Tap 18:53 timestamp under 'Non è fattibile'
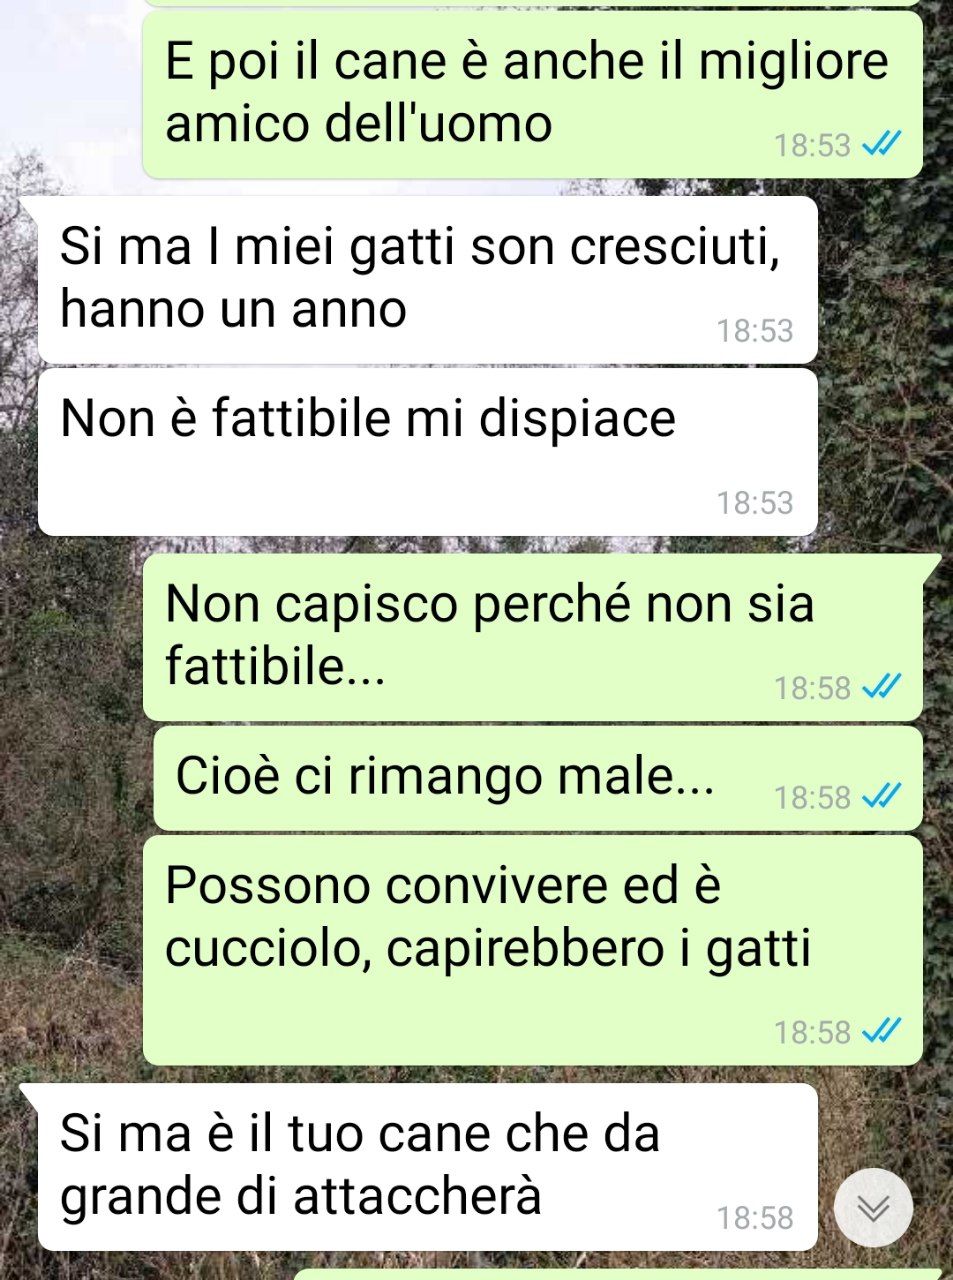This screenshot has height=1280, width=953. (x=754, y=503)
